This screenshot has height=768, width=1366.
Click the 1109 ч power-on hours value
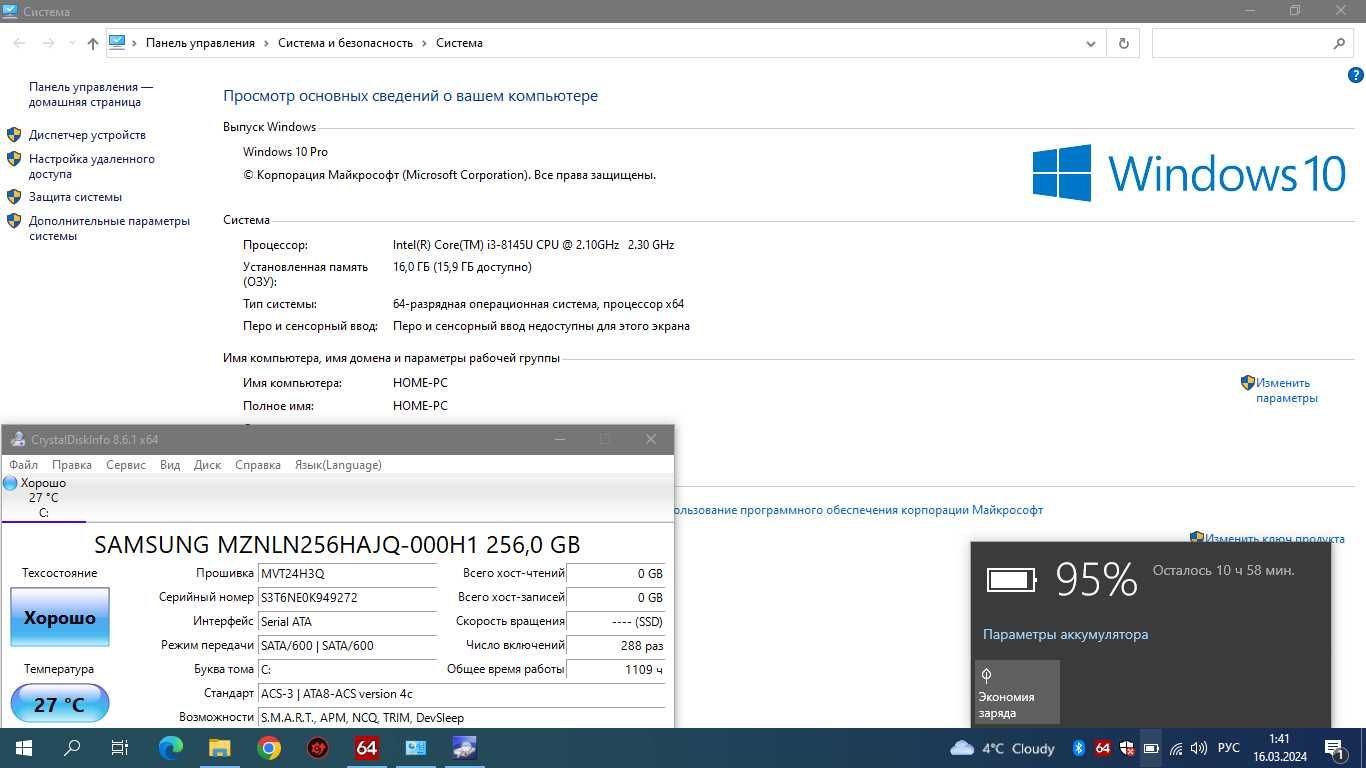616,670
